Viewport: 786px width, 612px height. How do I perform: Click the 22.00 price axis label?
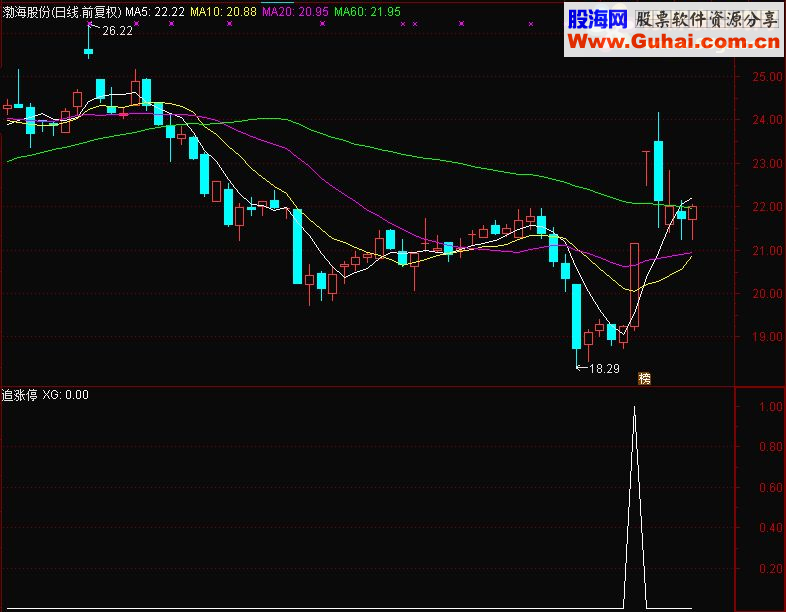click(x=767, y=207)
